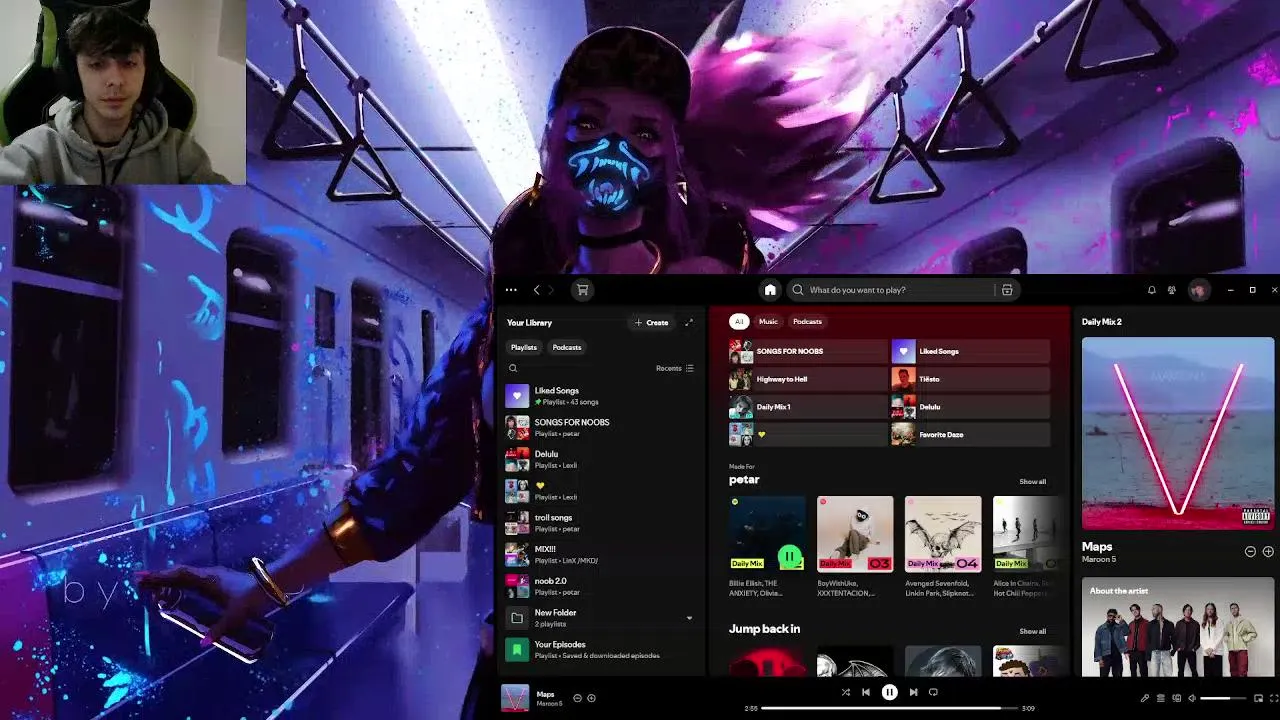Viewport: 1280px width, 720px height.
Task: Toggle shuffle playback
Action: 845,692
